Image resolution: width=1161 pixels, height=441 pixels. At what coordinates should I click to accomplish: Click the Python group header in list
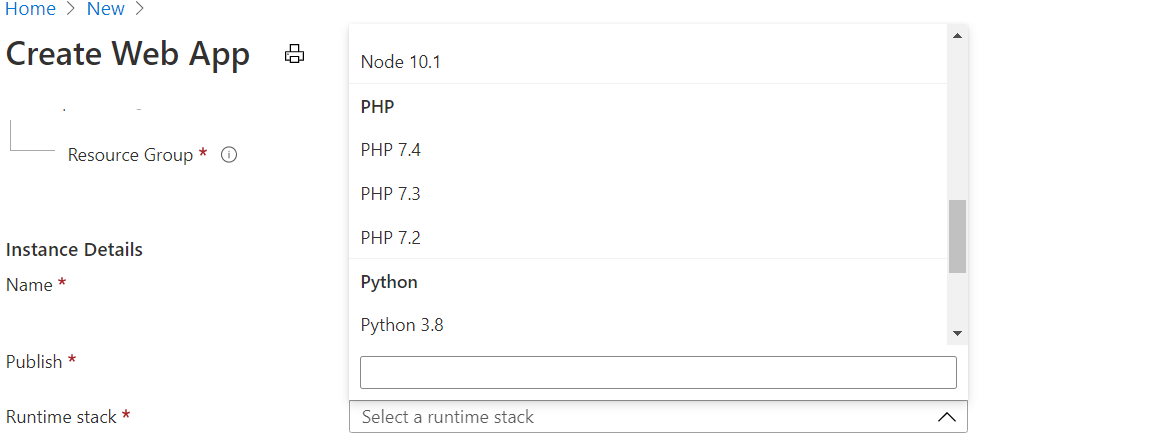389,282
